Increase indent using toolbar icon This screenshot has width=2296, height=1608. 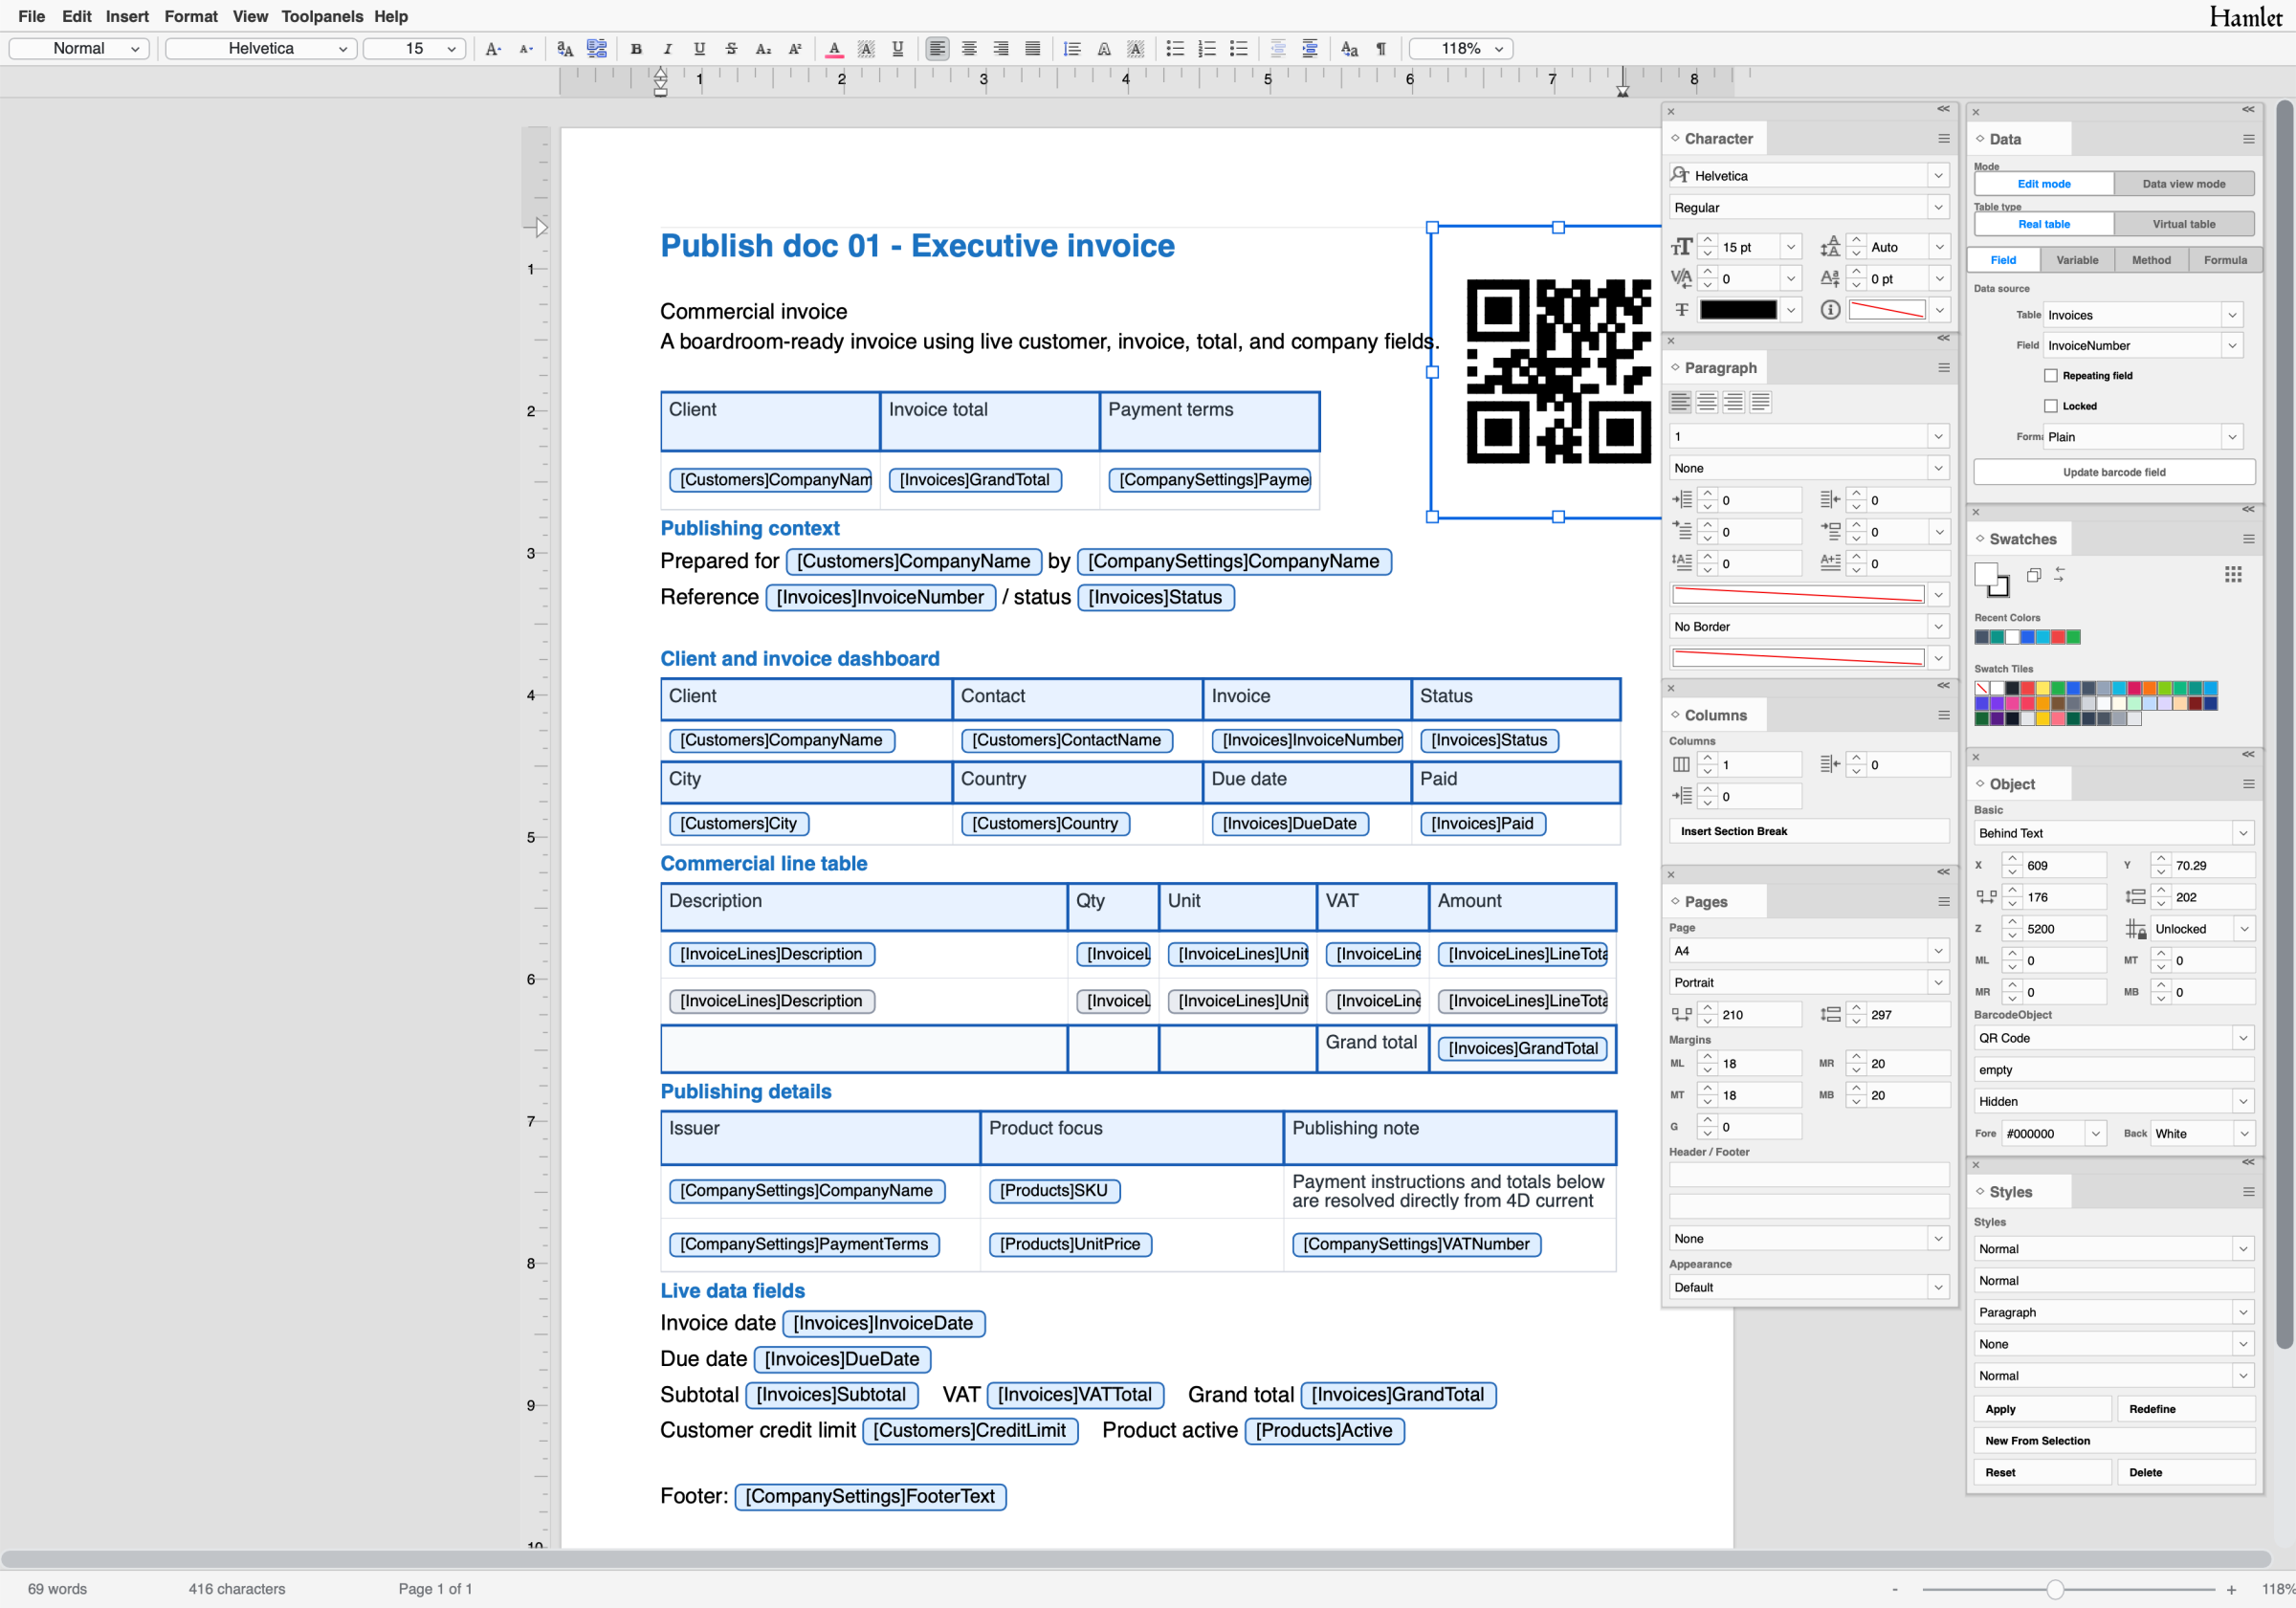(x=1310, y=48)
